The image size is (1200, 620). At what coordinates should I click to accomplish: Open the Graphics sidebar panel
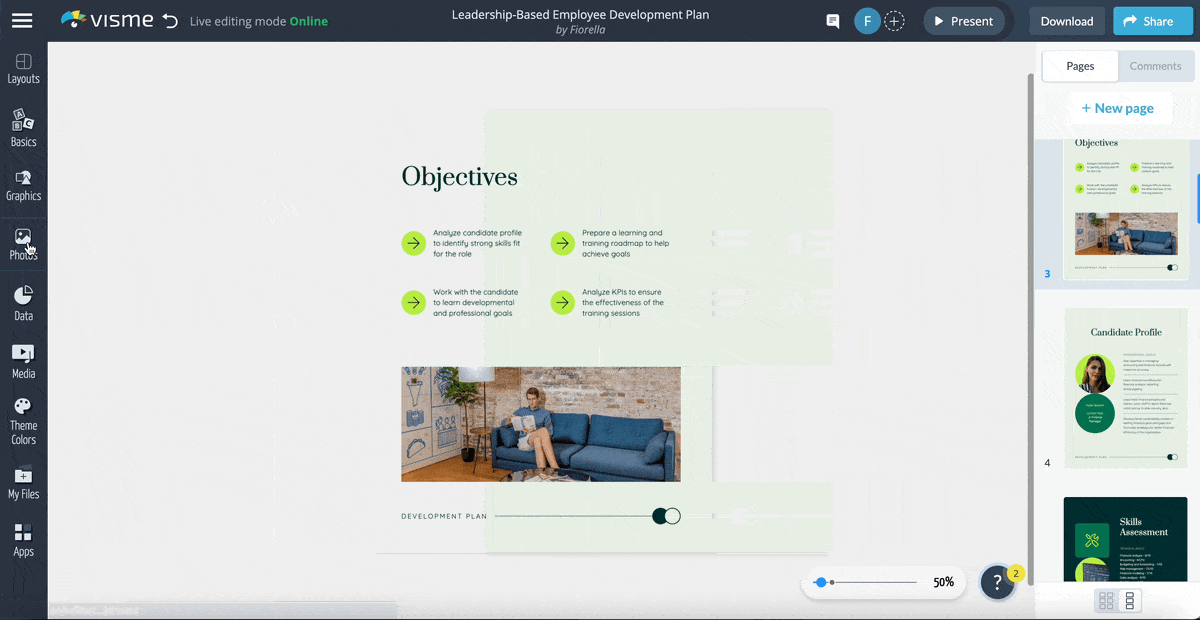pos(23,185)
